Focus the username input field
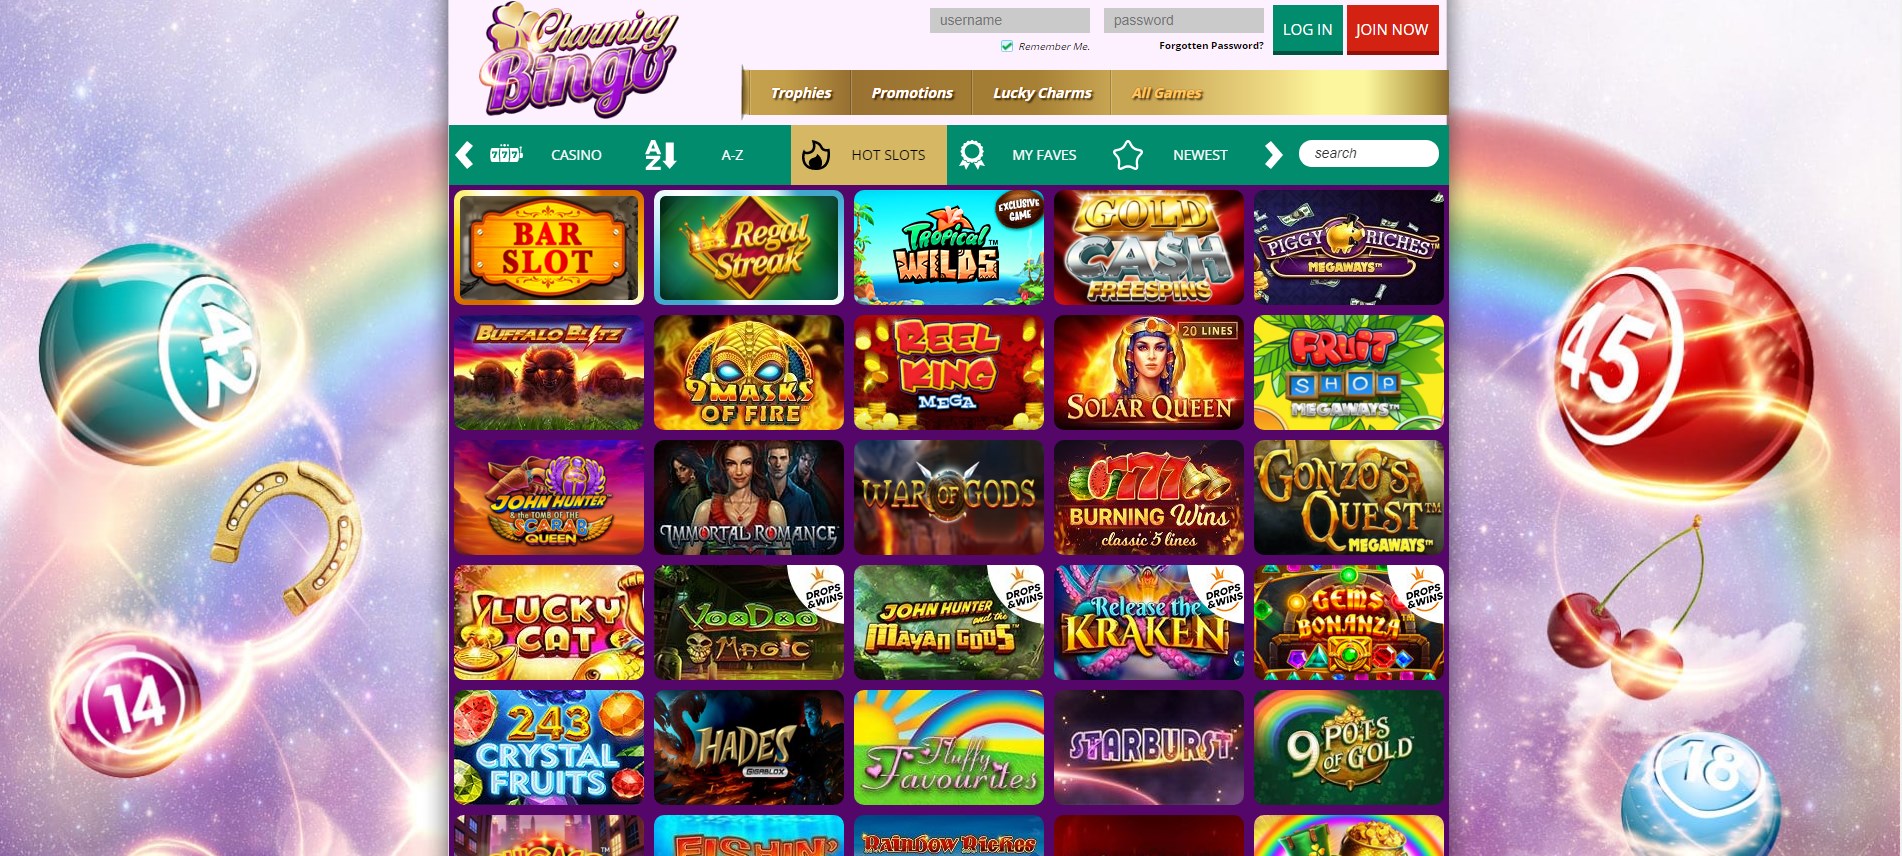The image size is (1902, 856). point(1010,20)
